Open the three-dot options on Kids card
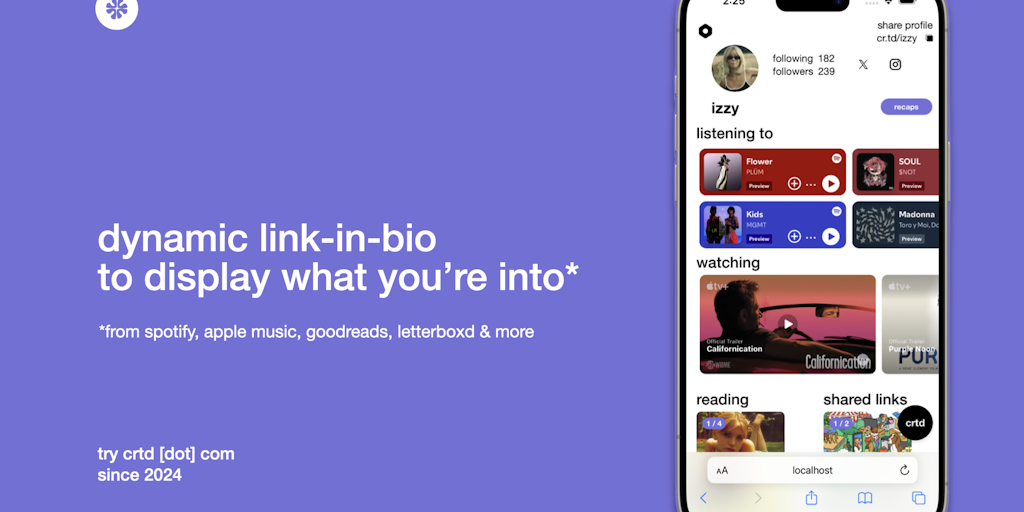The image size is (1024, 512). coord(811,237)
